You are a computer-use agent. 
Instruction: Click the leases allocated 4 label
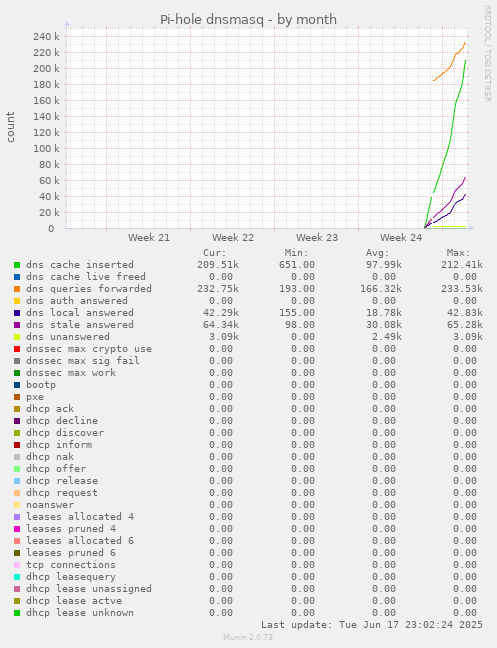click(80, 516)
